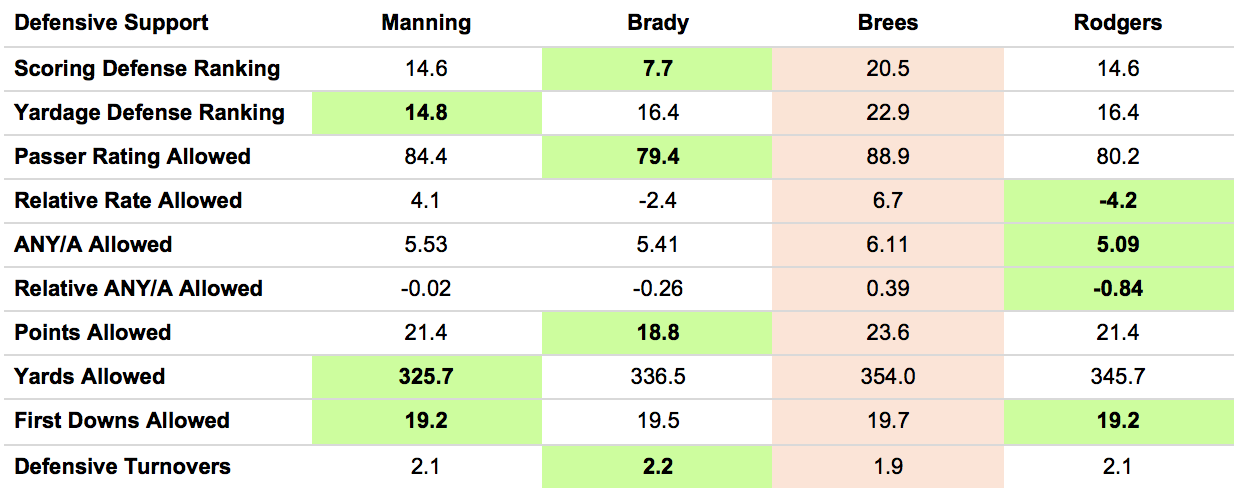Select the ANY/A Allowed row label

pyautogui.click(x=93, y=245)
